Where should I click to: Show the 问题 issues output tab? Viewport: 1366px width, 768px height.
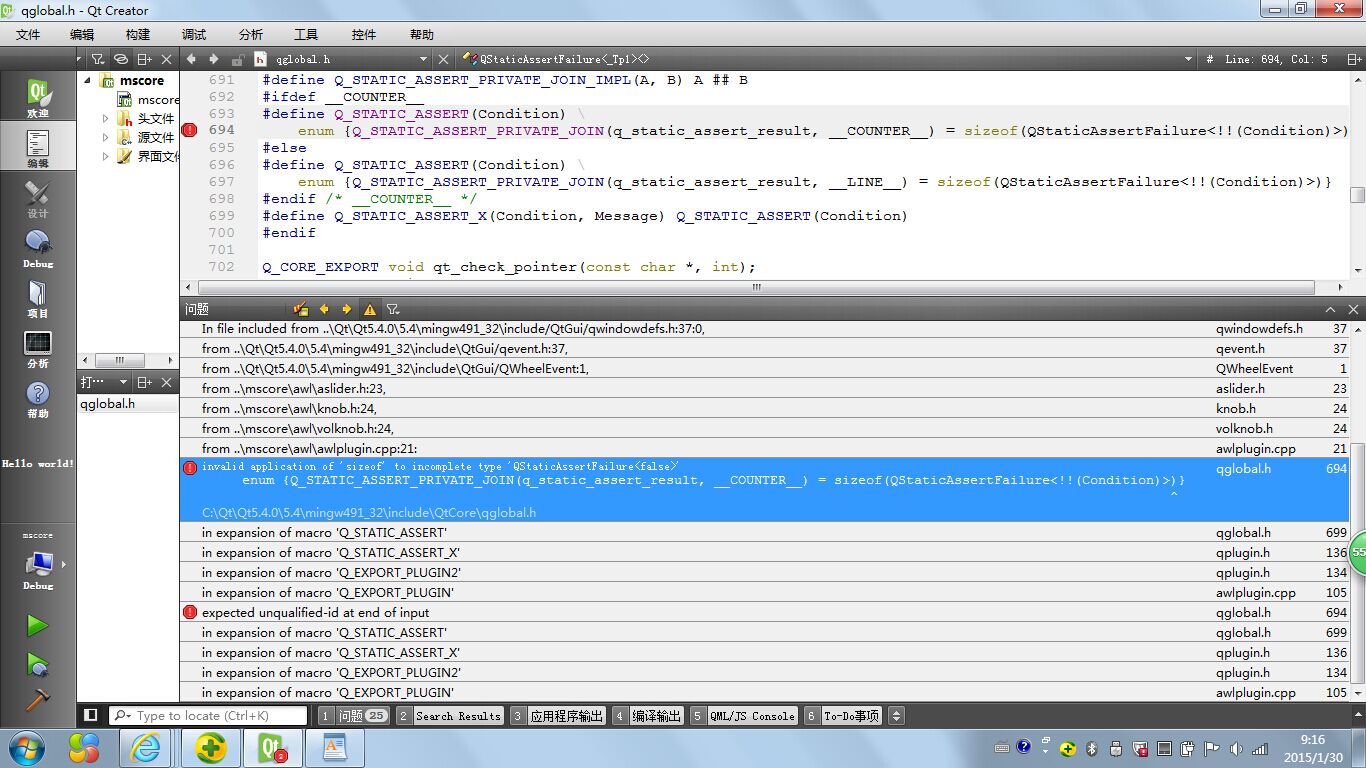(354, 716)
